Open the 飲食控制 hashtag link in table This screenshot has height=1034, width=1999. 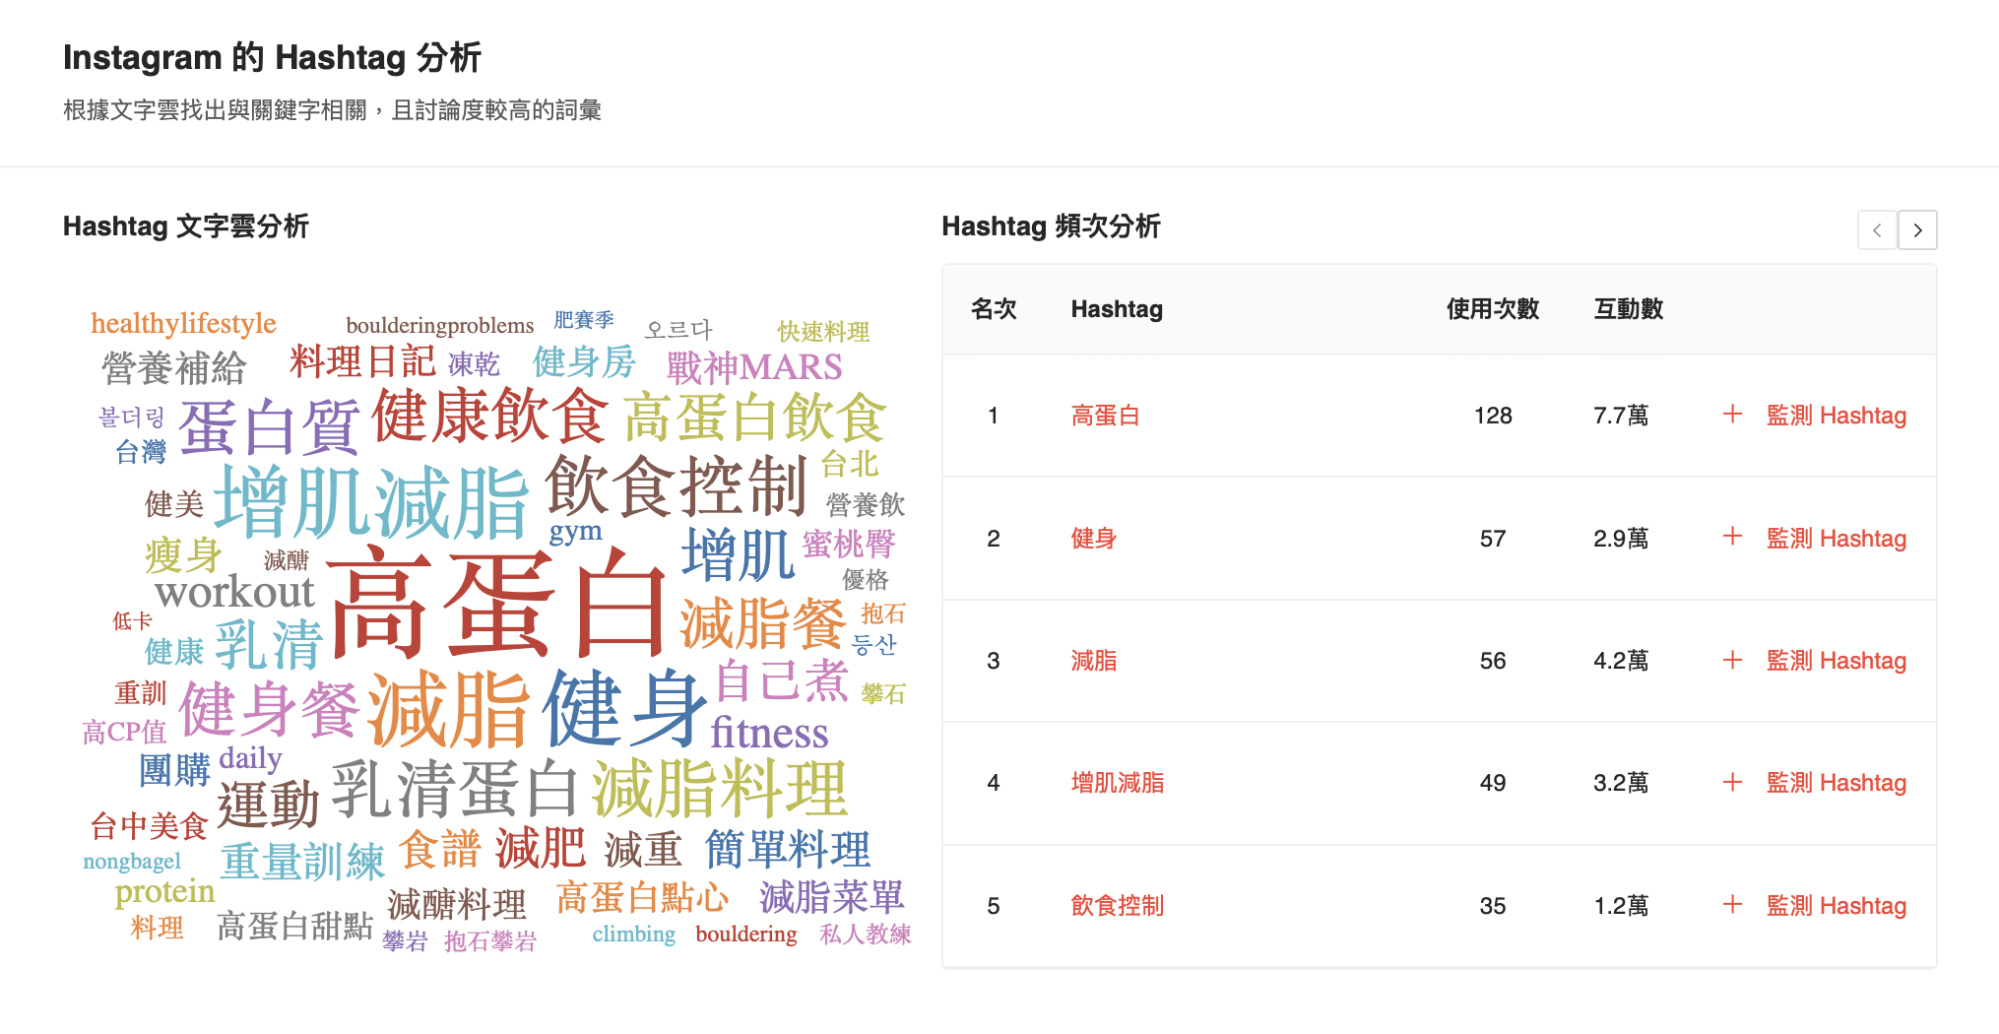tap(1117, 906)
